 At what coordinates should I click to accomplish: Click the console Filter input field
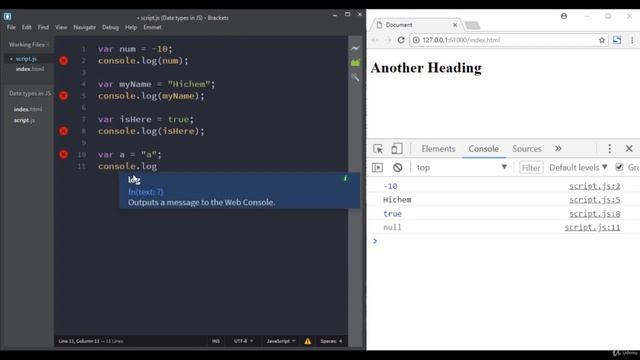tap(531, 168)
